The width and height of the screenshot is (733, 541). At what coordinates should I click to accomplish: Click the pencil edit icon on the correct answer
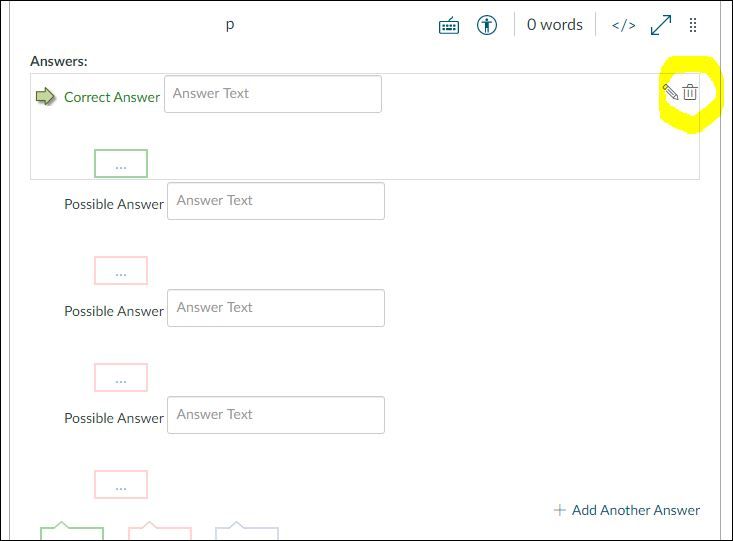670,93
